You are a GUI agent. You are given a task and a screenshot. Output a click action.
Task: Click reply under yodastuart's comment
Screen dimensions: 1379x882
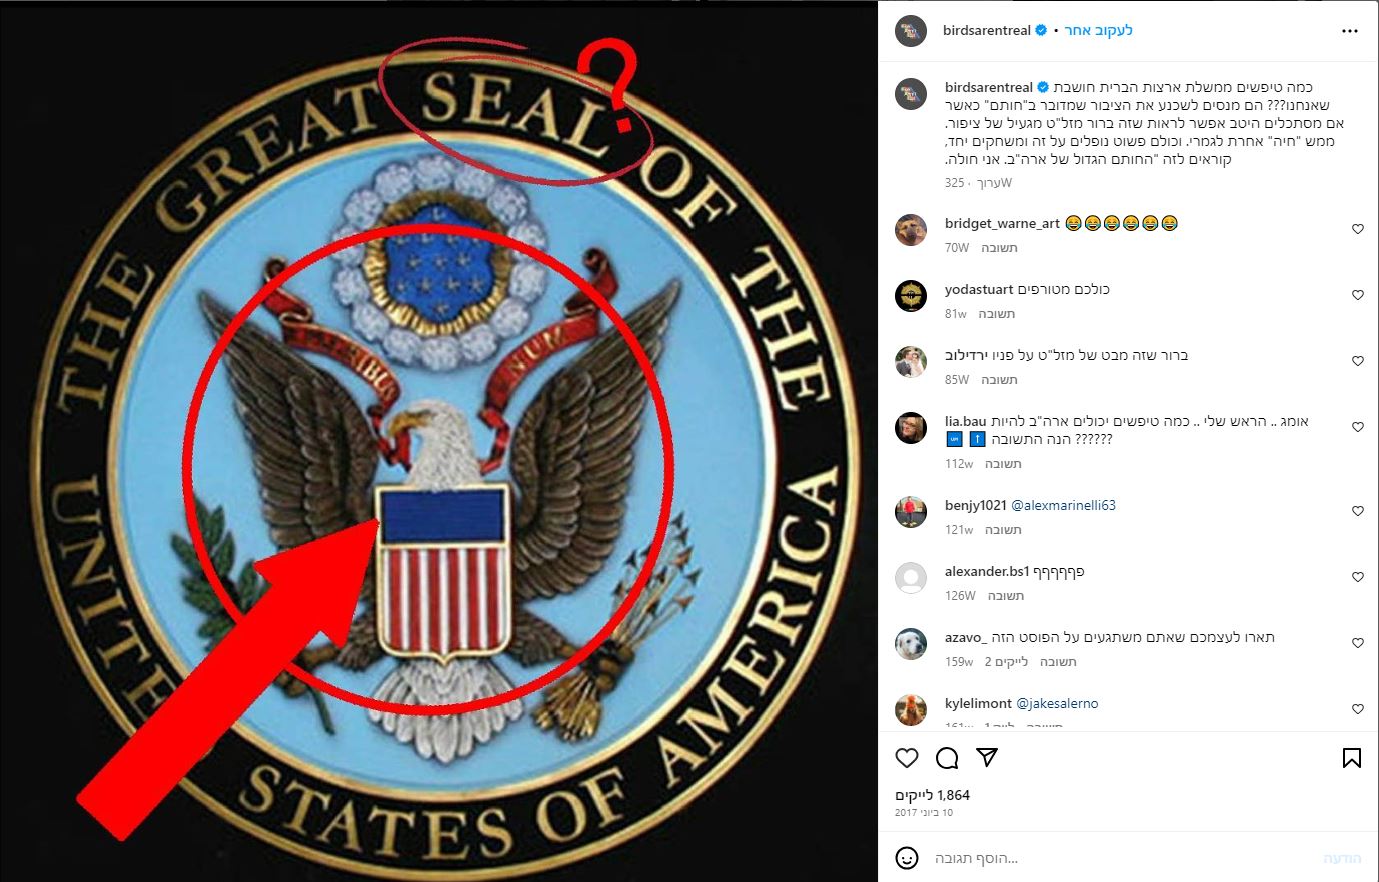[997, 314]
